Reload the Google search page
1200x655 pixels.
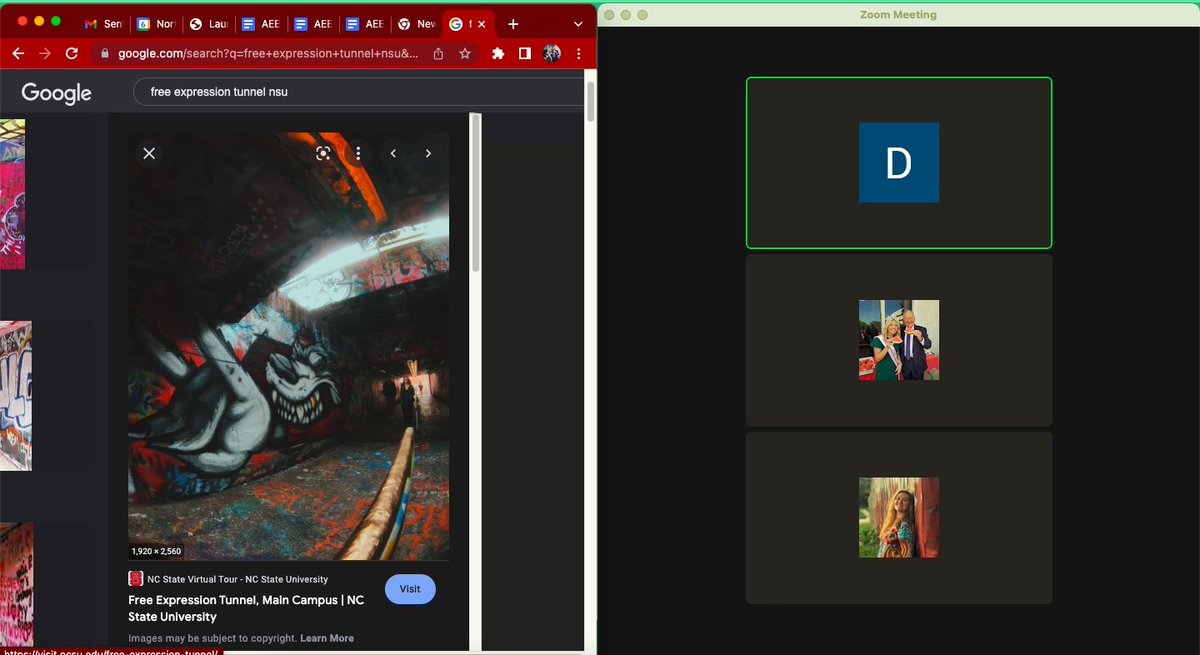[x=71, y=54]
